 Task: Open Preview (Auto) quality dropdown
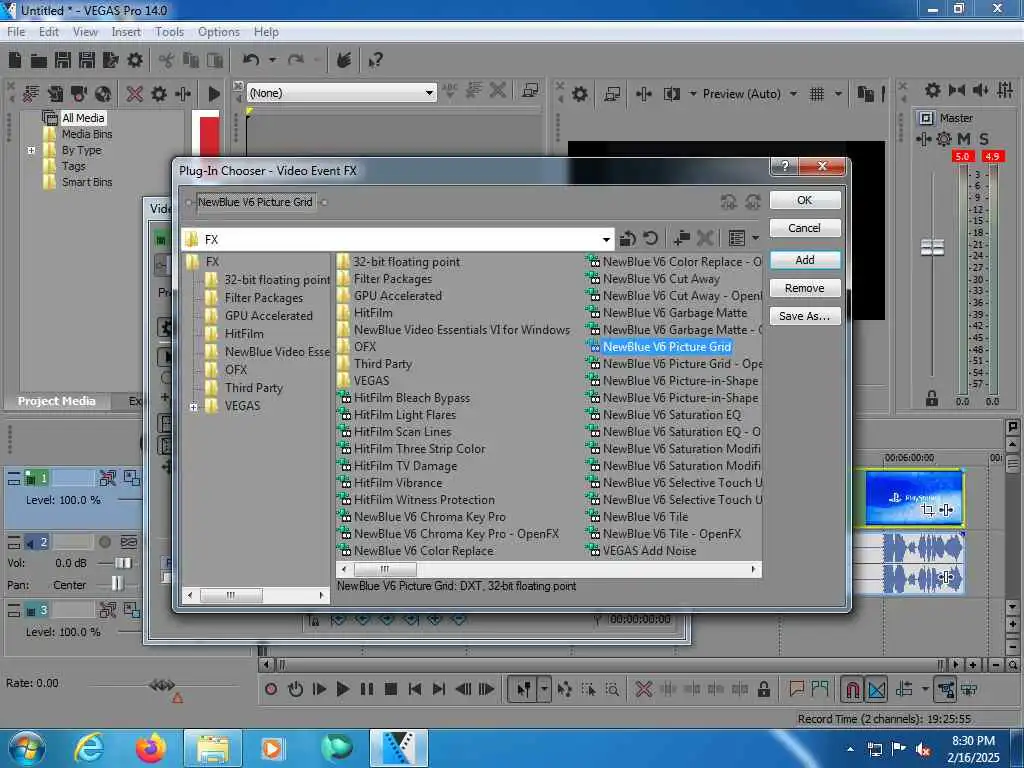pyautogui.click(x=793, y=94)
